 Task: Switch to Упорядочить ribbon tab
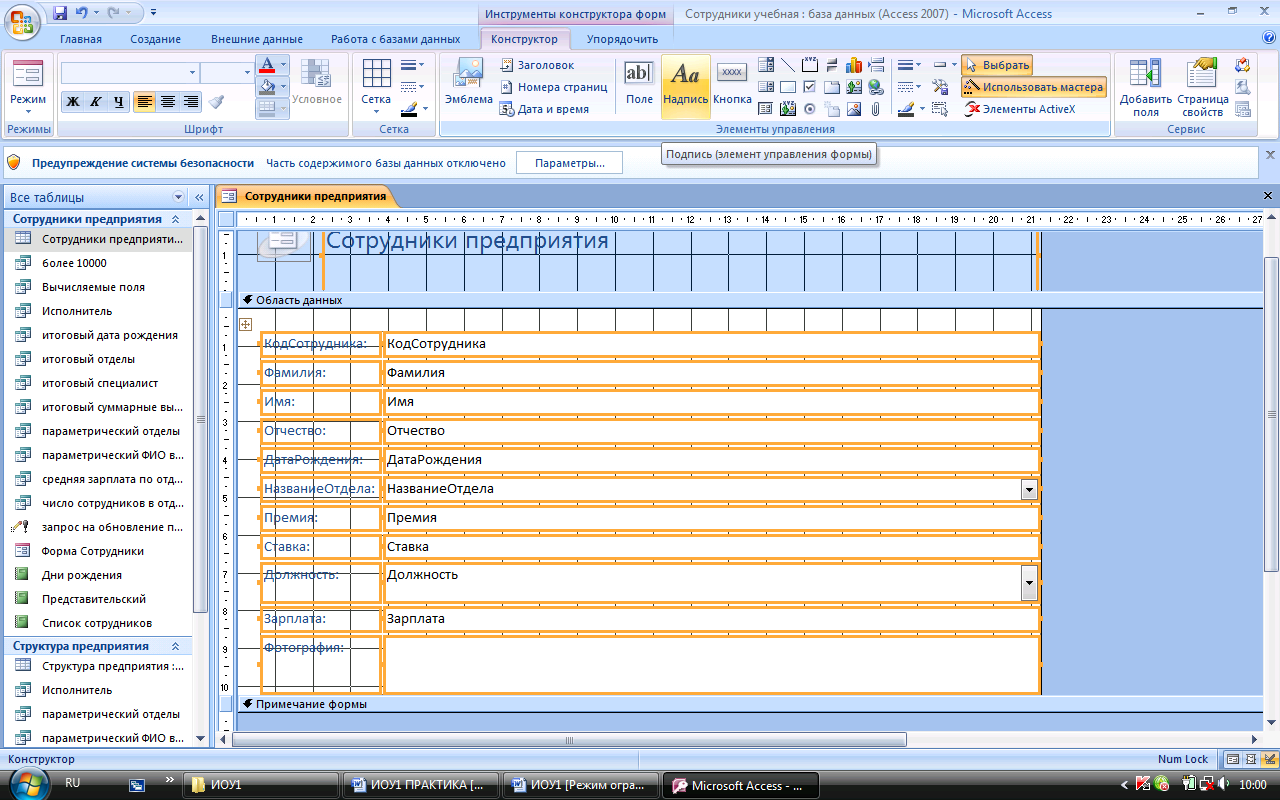pos(622,39)
